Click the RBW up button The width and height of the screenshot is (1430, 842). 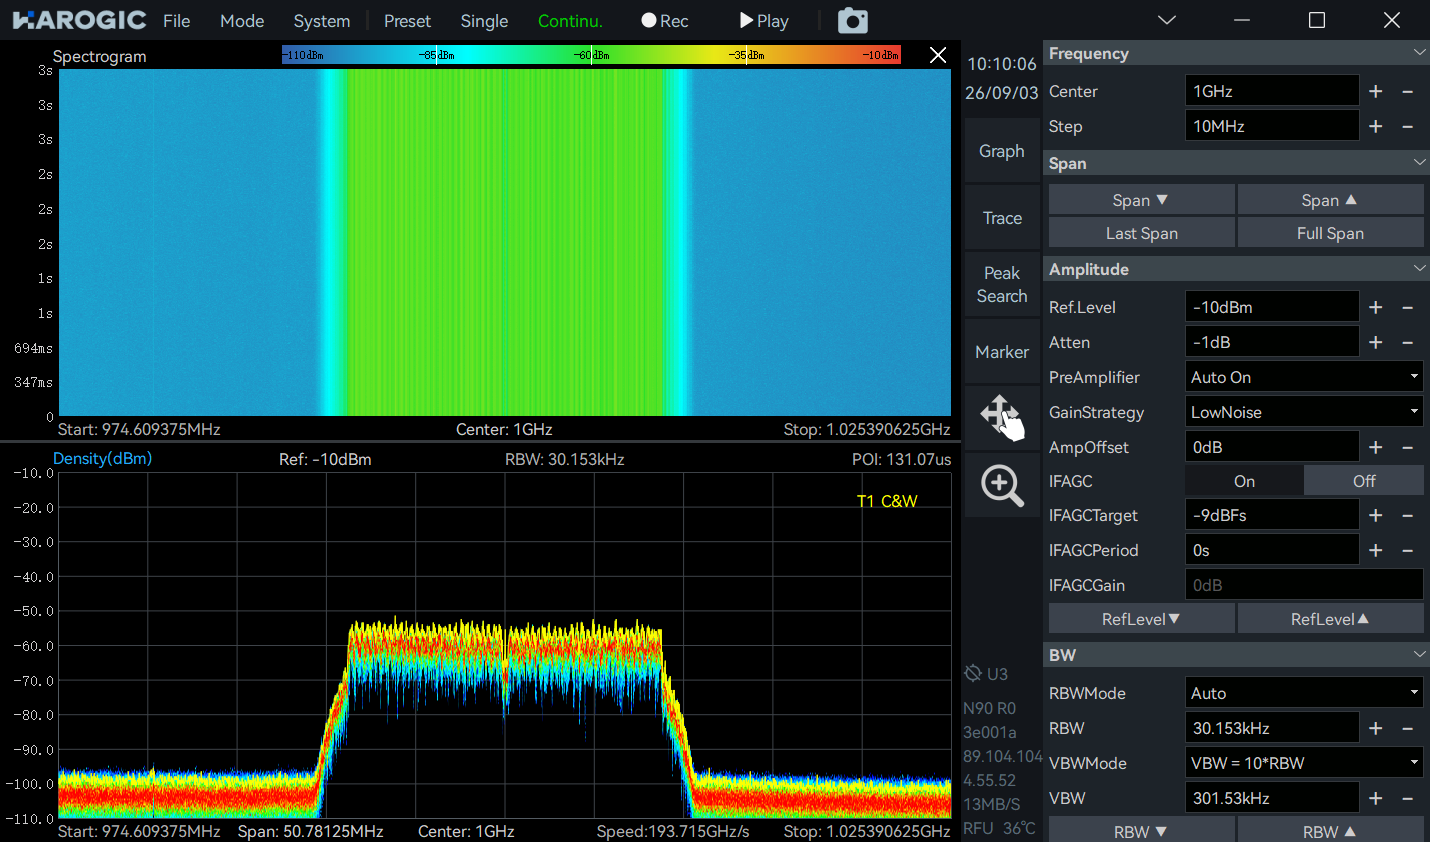1330,831
